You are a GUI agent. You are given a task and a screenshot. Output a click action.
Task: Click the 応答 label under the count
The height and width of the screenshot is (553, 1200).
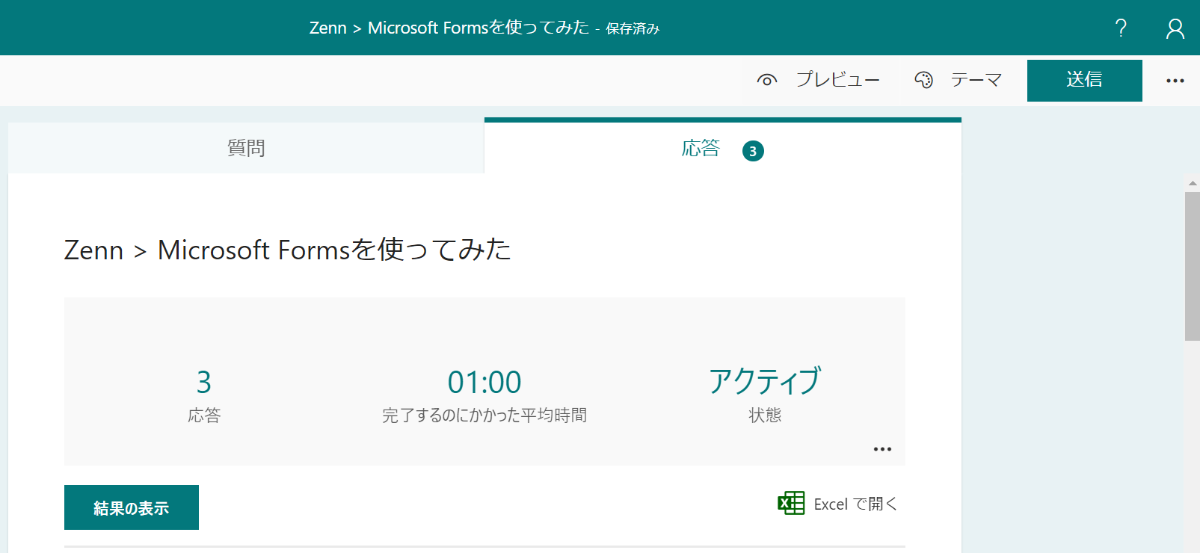click(x=204, y=414)
